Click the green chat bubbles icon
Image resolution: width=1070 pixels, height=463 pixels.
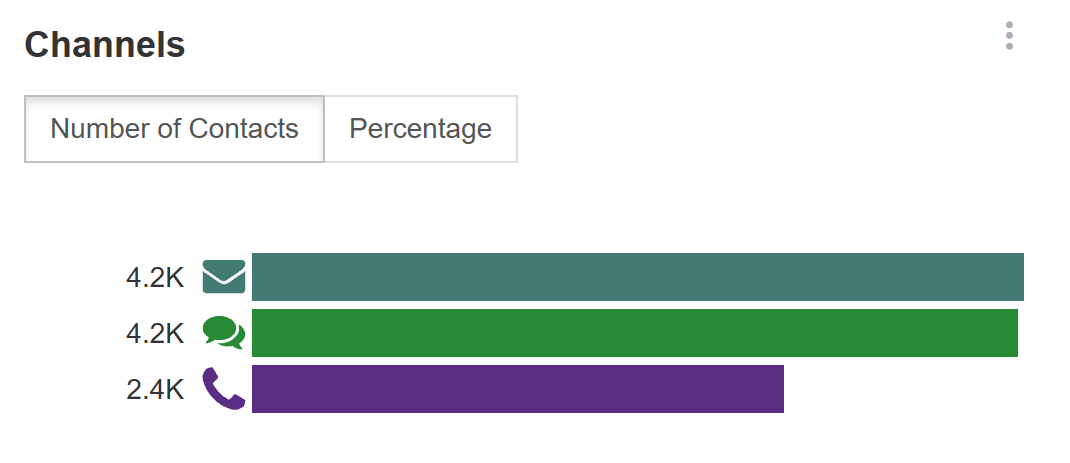click(x=224, y=333)
